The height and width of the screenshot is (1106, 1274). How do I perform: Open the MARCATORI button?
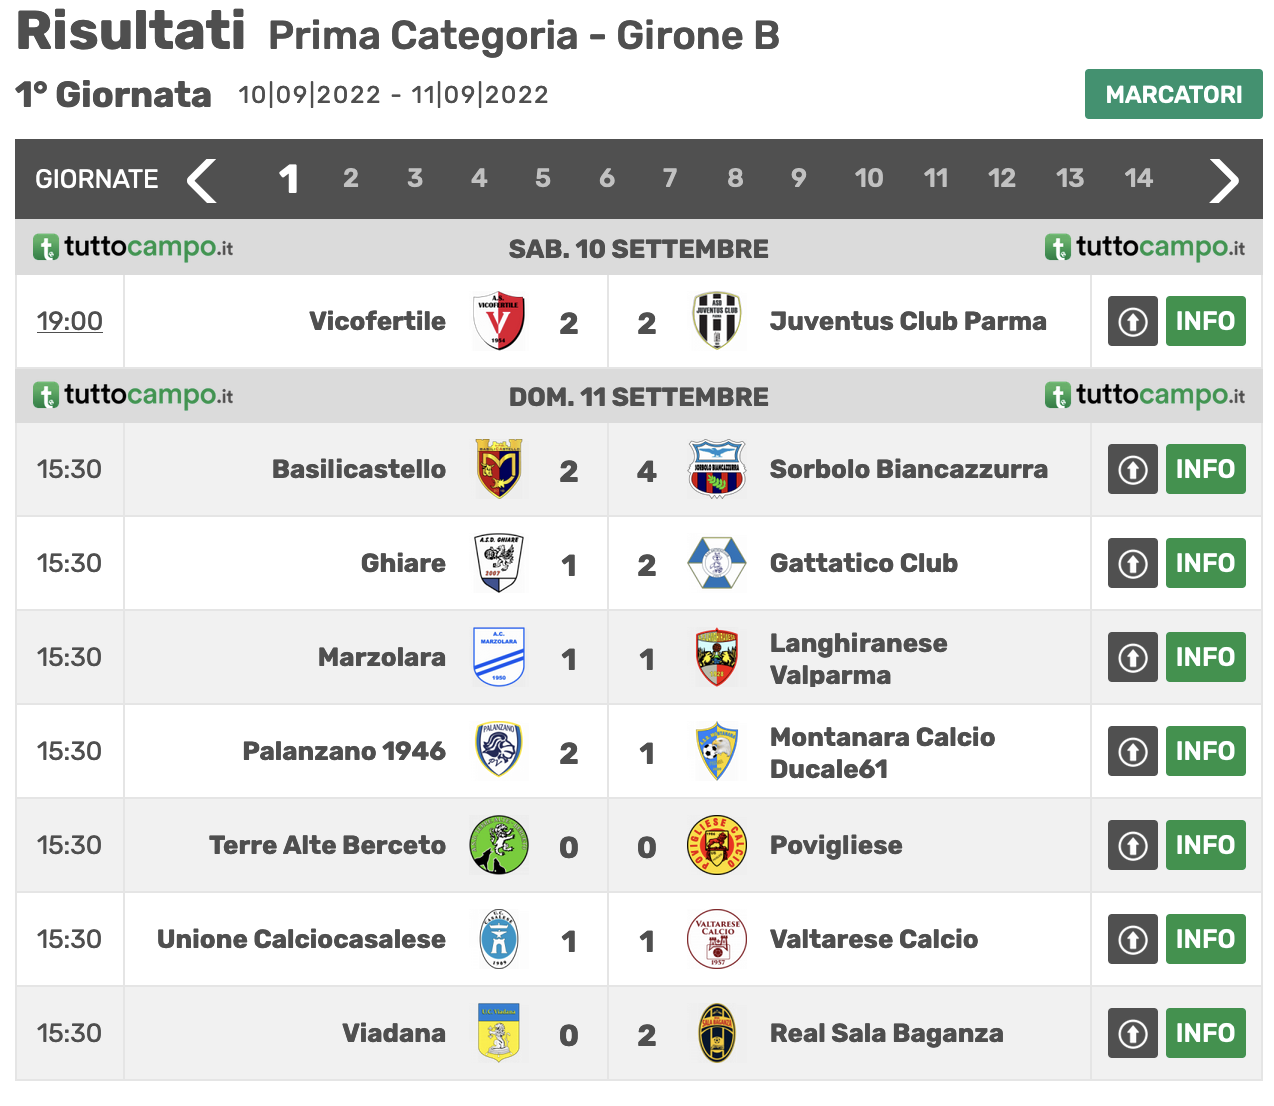tap(1174, 94)
